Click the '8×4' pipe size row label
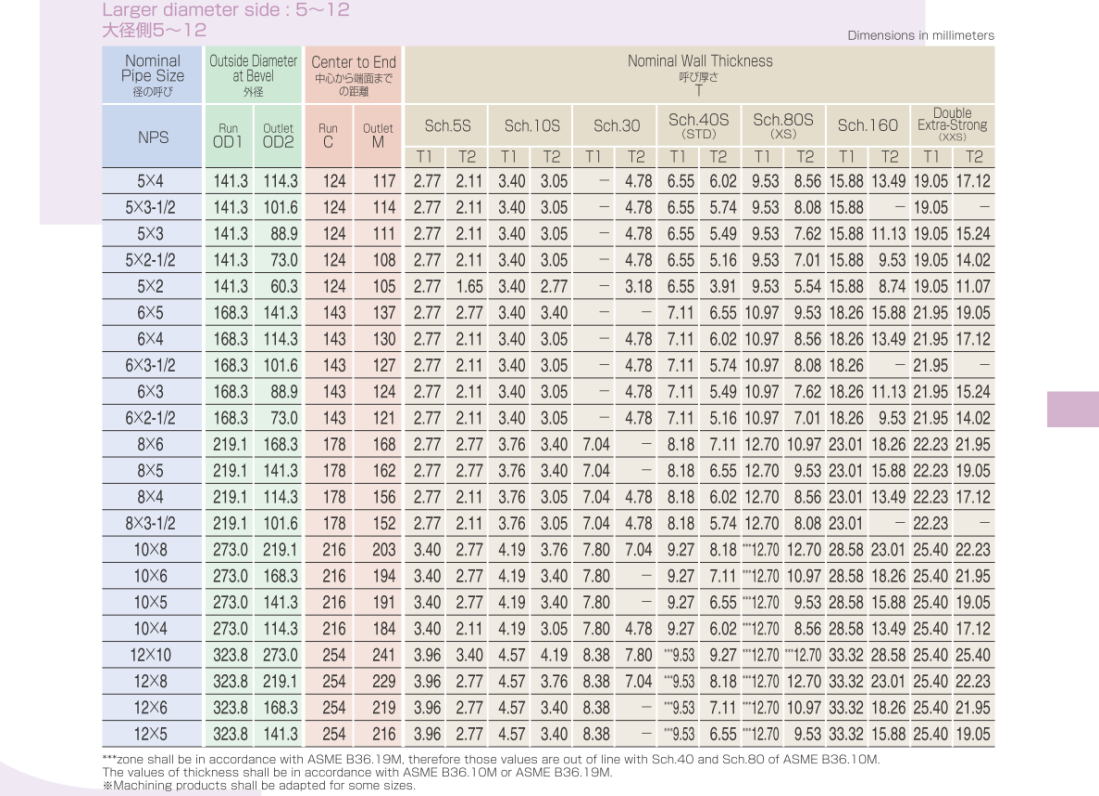This screenshot has height=796, width=1099. point(150,498)
